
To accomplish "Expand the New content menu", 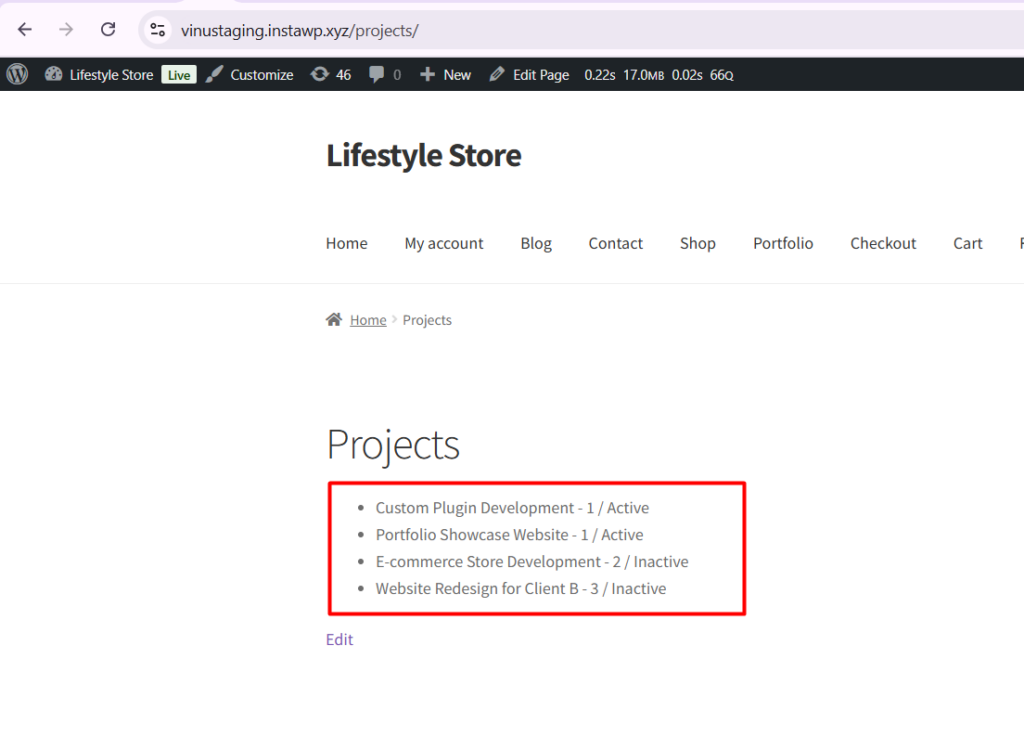I will tap(446, 74).
